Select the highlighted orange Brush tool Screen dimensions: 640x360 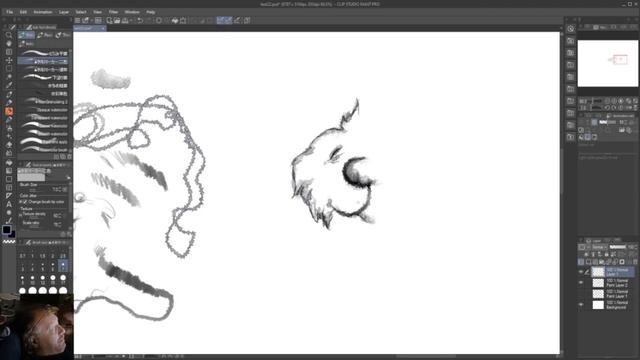coord(9,111)
